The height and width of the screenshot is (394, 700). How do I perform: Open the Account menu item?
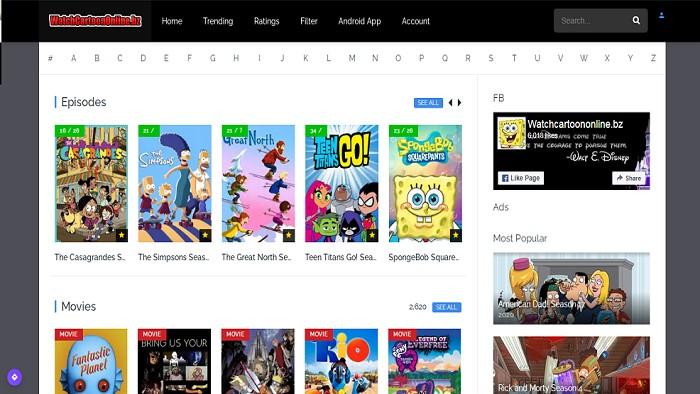[416, 21]
